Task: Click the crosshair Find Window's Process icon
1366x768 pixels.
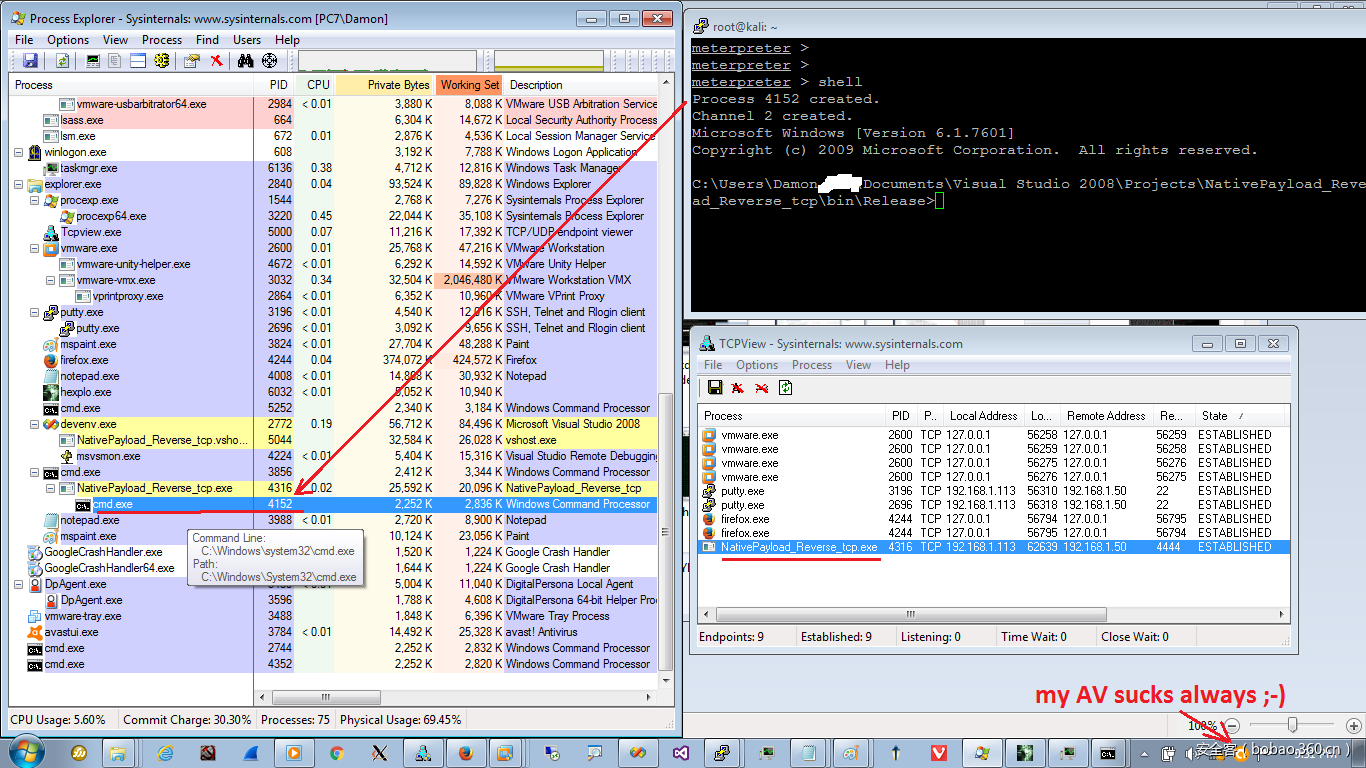Action: (x=269, y=61)
